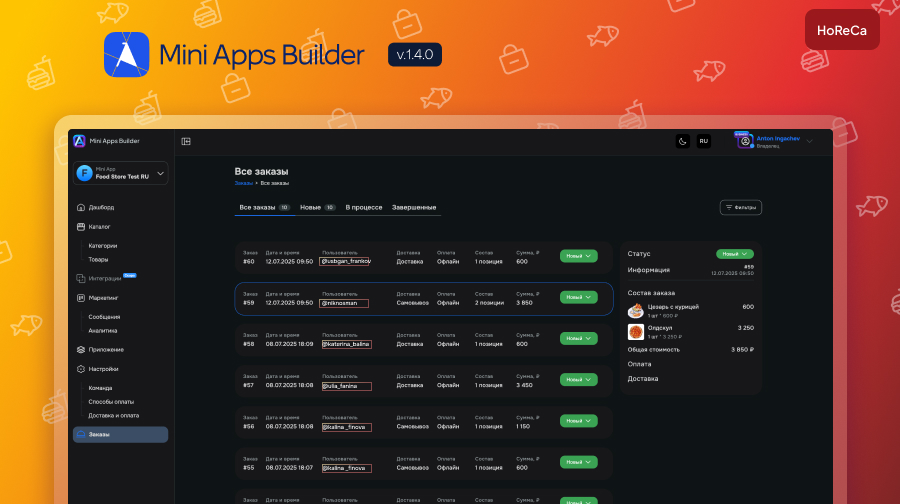Open Настройки in the sidebar
The width and height of the screenshot is (900, 504).
pyautogui.click(x=103, y=369)
